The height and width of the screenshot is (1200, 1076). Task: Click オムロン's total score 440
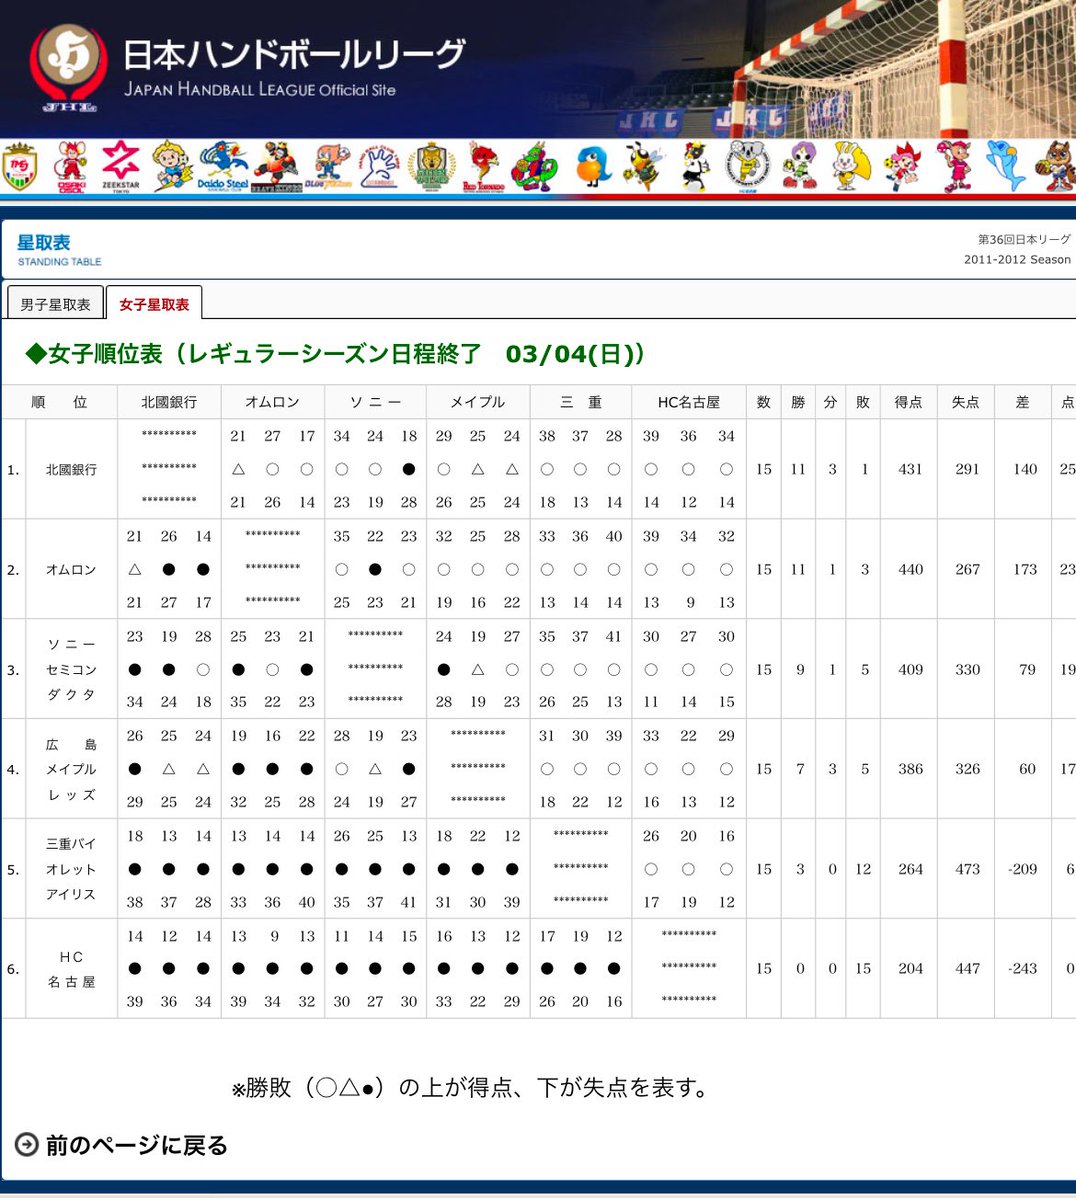[x=910, y=569]
